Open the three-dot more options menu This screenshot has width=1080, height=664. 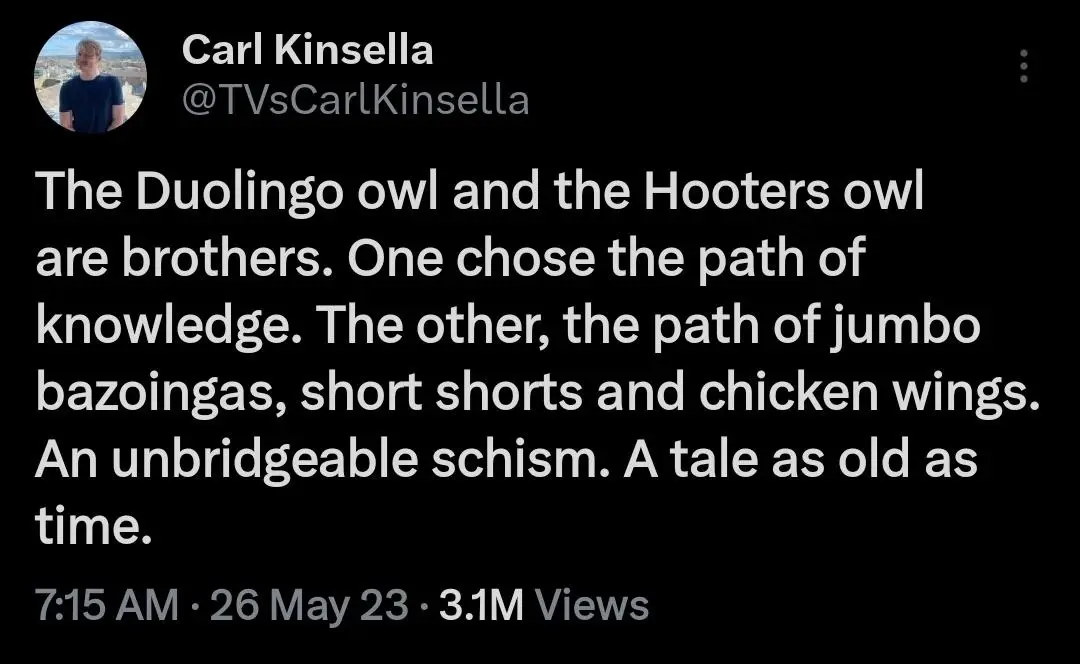[x=1022, y=67]
